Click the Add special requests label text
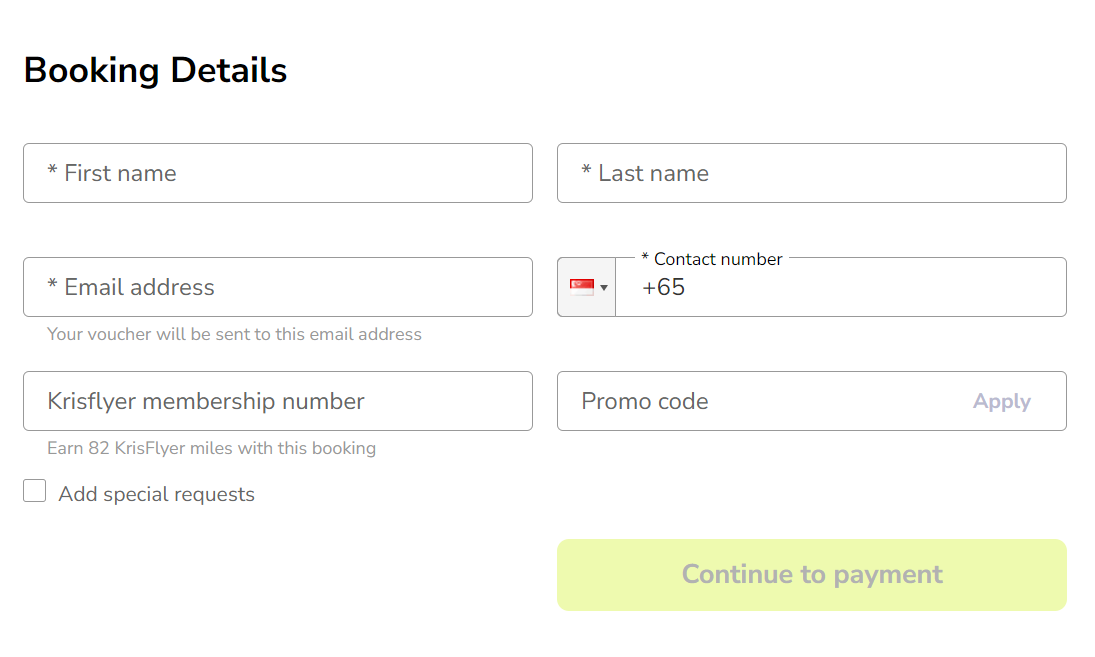The image size is (1095, 657). [156, 494]
